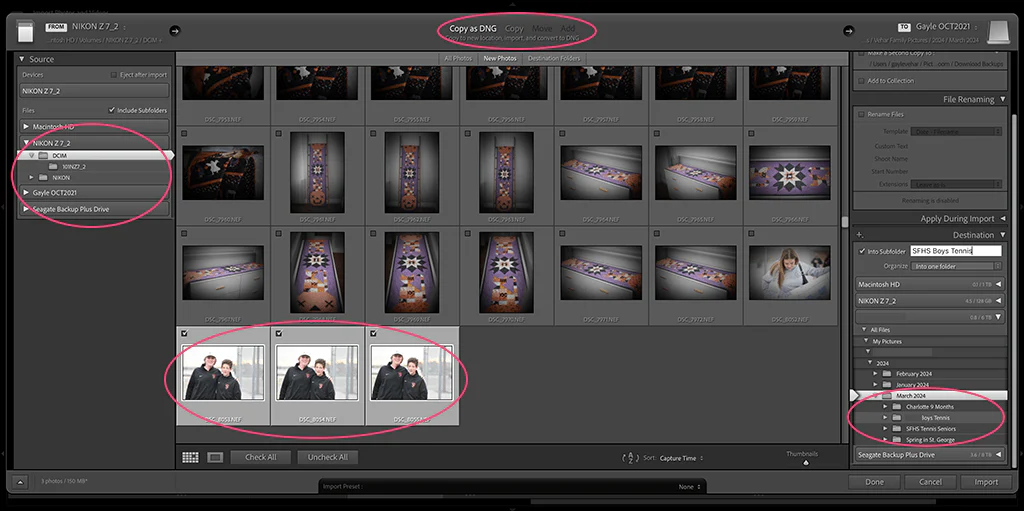The width and height of the screenshot is (1024, 511).
Task: Uncheck the DSC_8054.NEF photo checkbox
Action: point(279,333)
